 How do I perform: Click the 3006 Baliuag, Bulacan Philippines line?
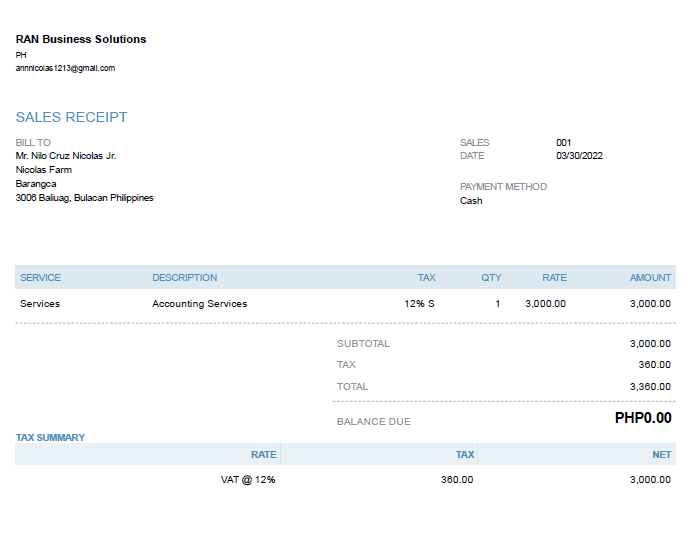coord(85,198)
